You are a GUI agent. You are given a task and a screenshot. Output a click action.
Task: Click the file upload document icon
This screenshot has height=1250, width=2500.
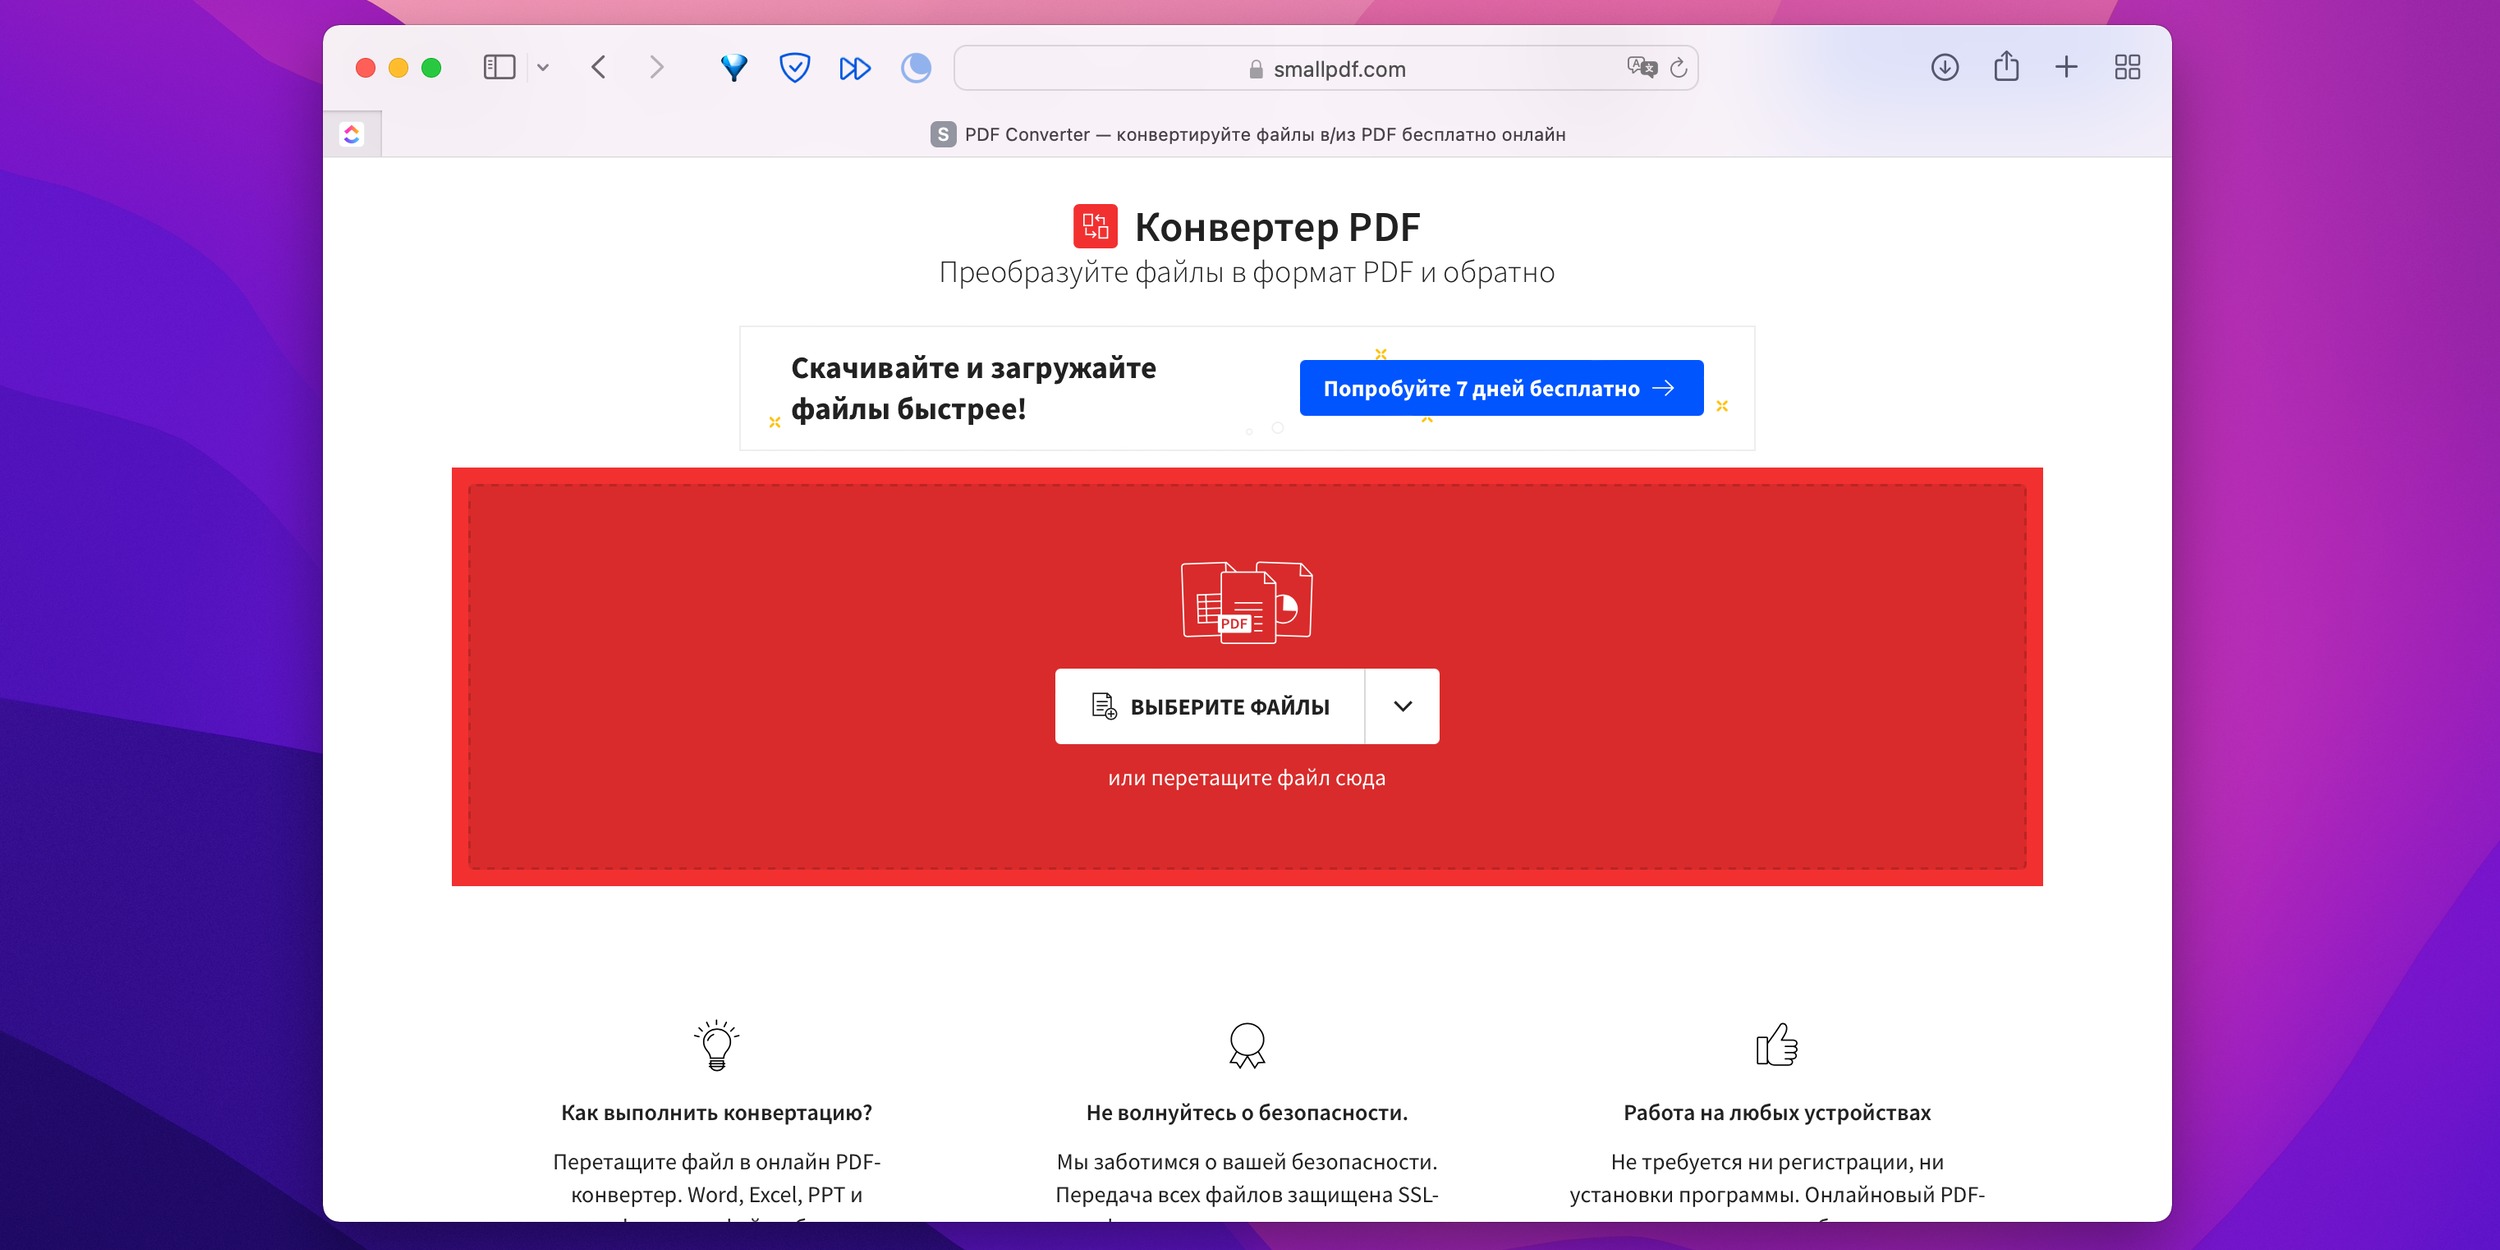tap(1107, 706)
